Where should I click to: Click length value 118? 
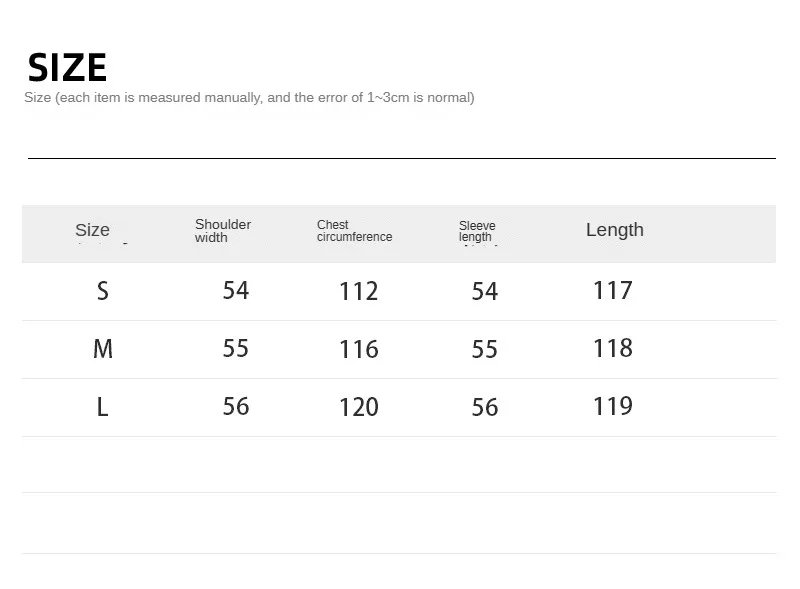[612, 349]
